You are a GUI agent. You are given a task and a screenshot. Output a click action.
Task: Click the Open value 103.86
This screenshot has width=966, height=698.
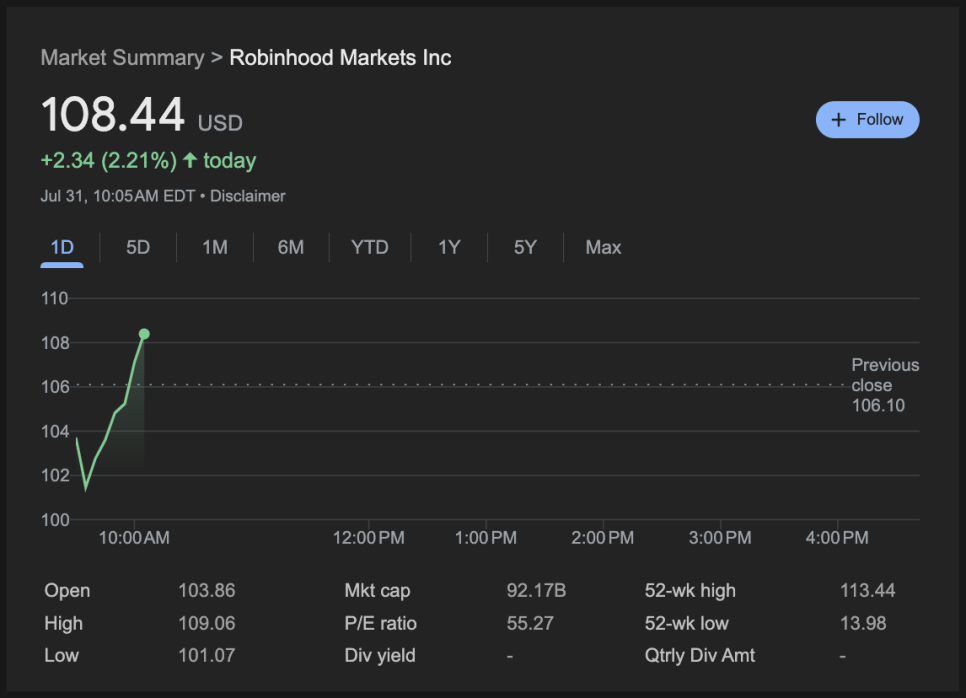pos(207,591)
